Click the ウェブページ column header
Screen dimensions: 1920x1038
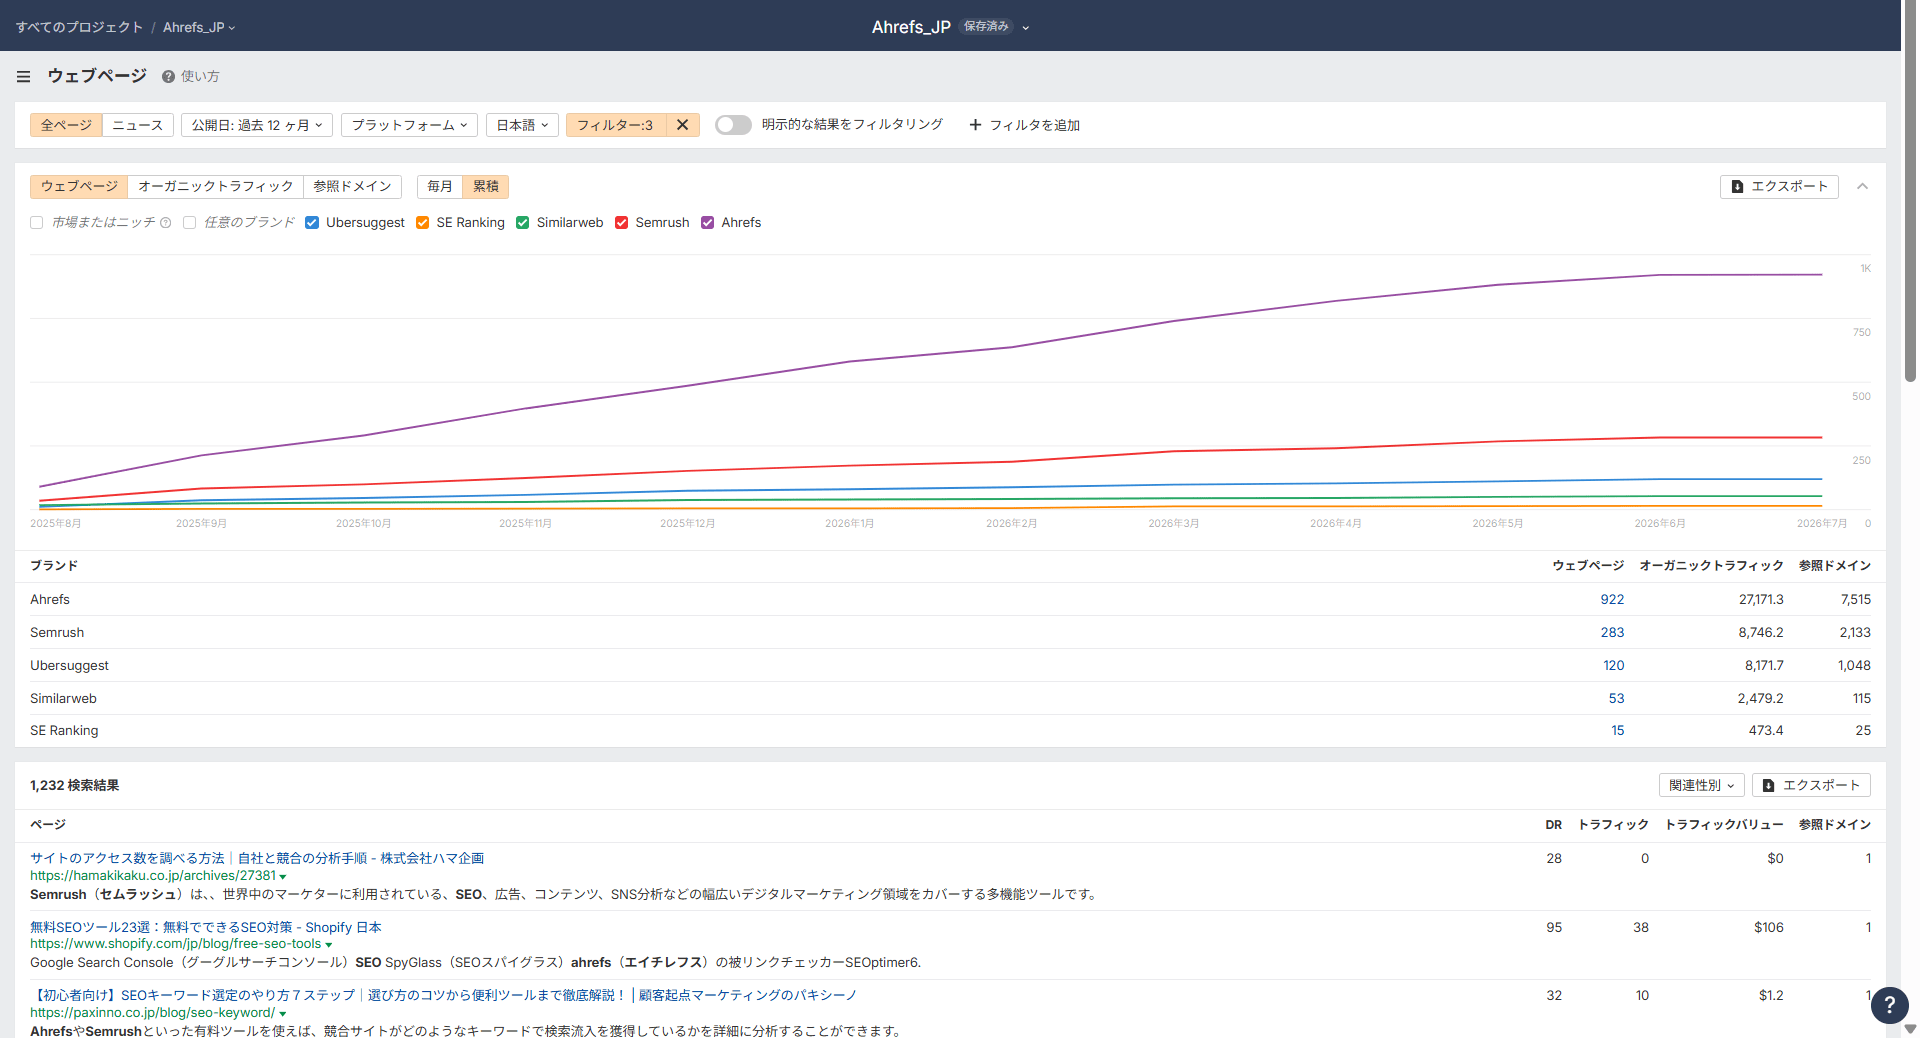(1588, 566)
